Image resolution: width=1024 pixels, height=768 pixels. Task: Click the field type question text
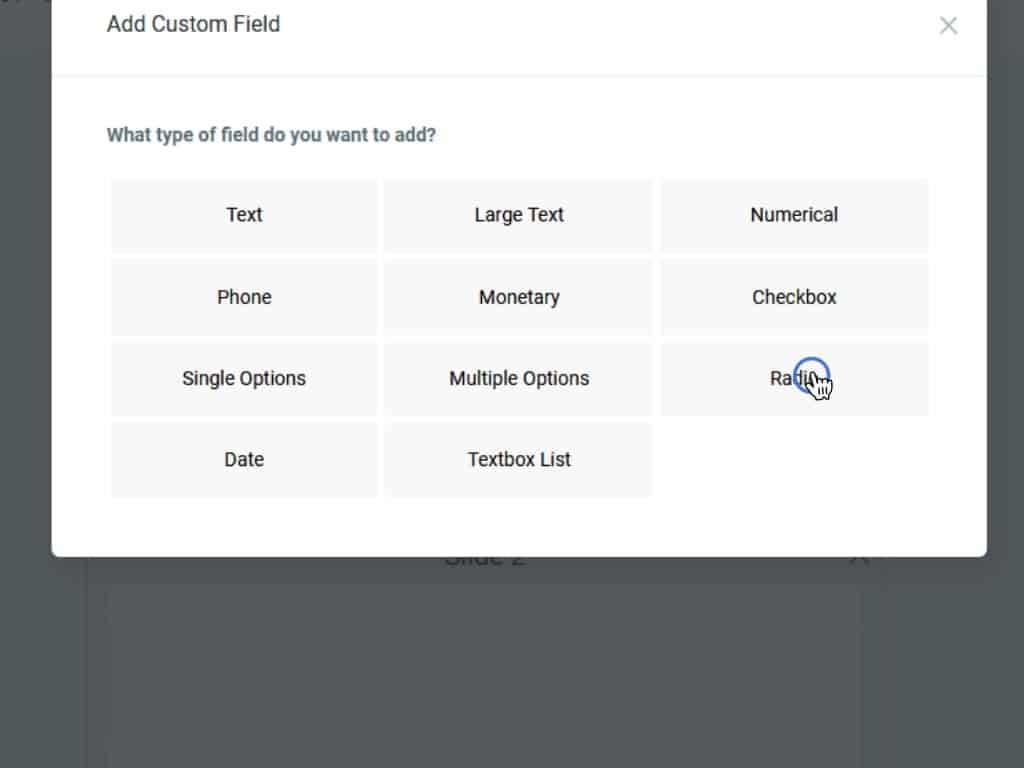[271, 134]
